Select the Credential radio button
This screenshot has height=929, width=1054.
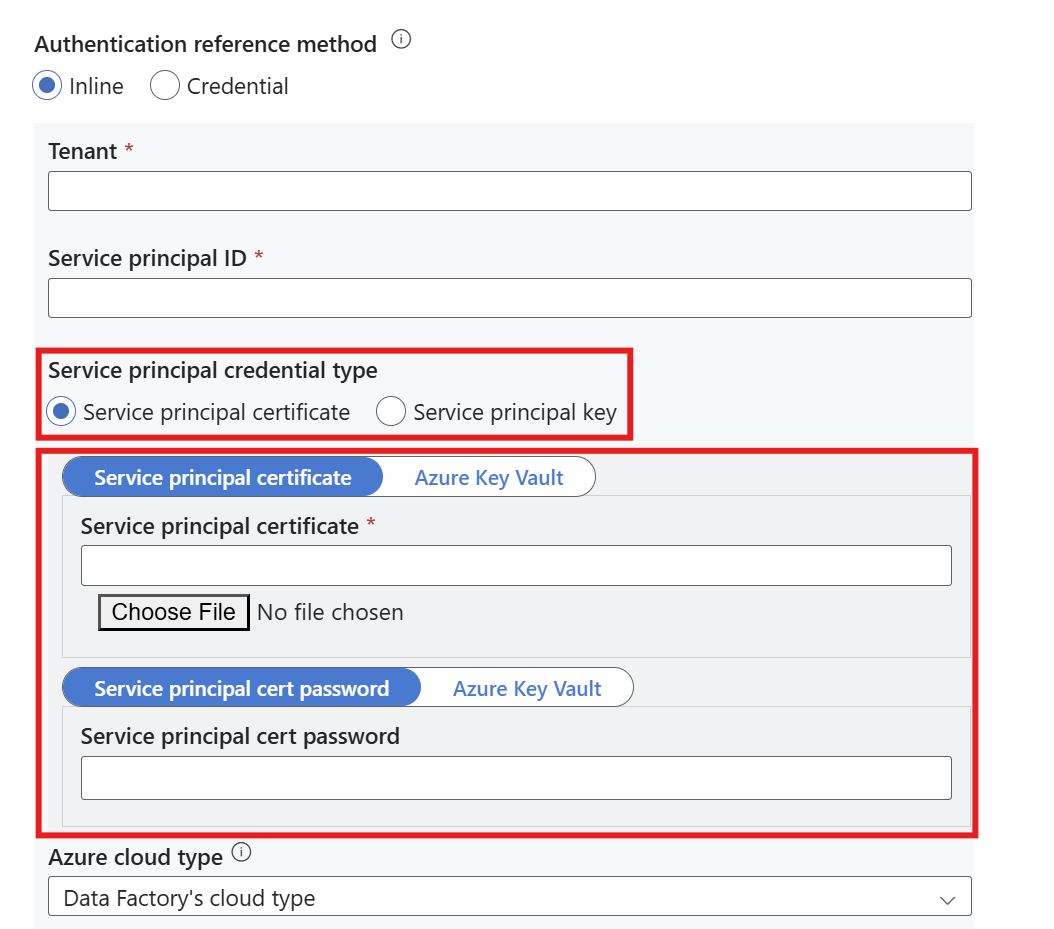[164, 86]
